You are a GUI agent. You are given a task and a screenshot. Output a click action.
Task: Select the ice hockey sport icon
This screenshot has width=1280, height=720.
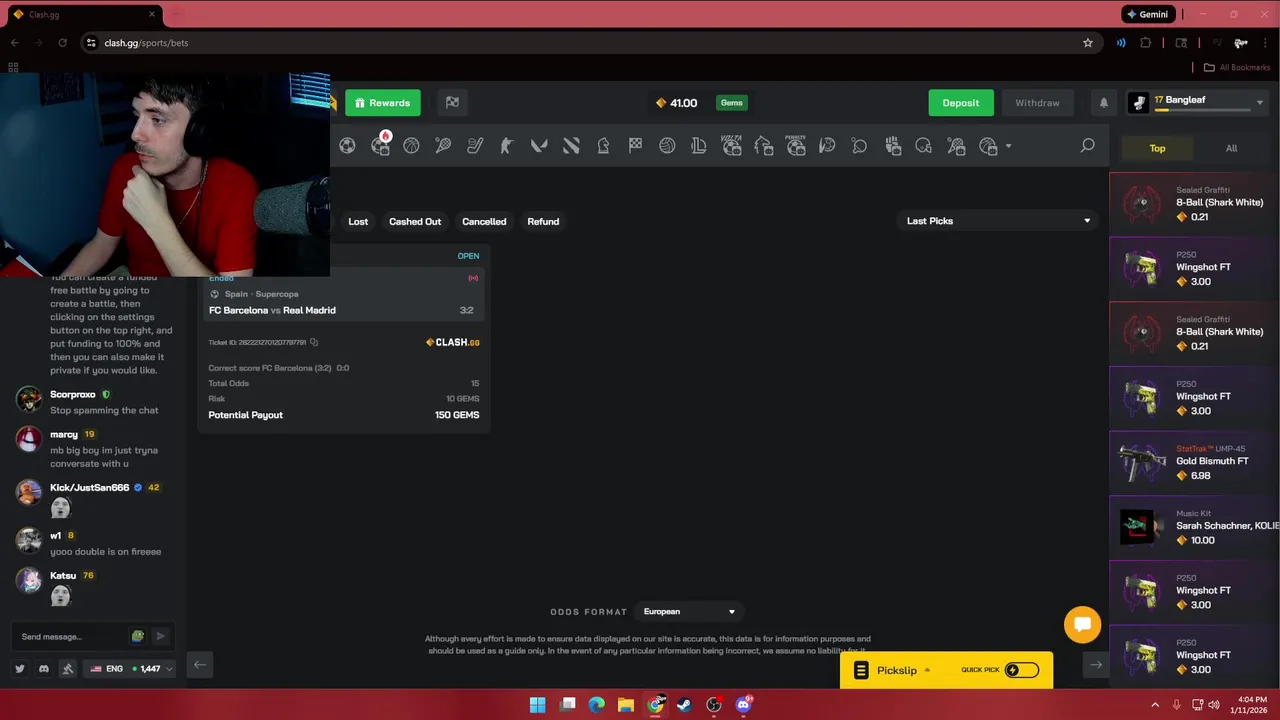(x=475, y=146)
